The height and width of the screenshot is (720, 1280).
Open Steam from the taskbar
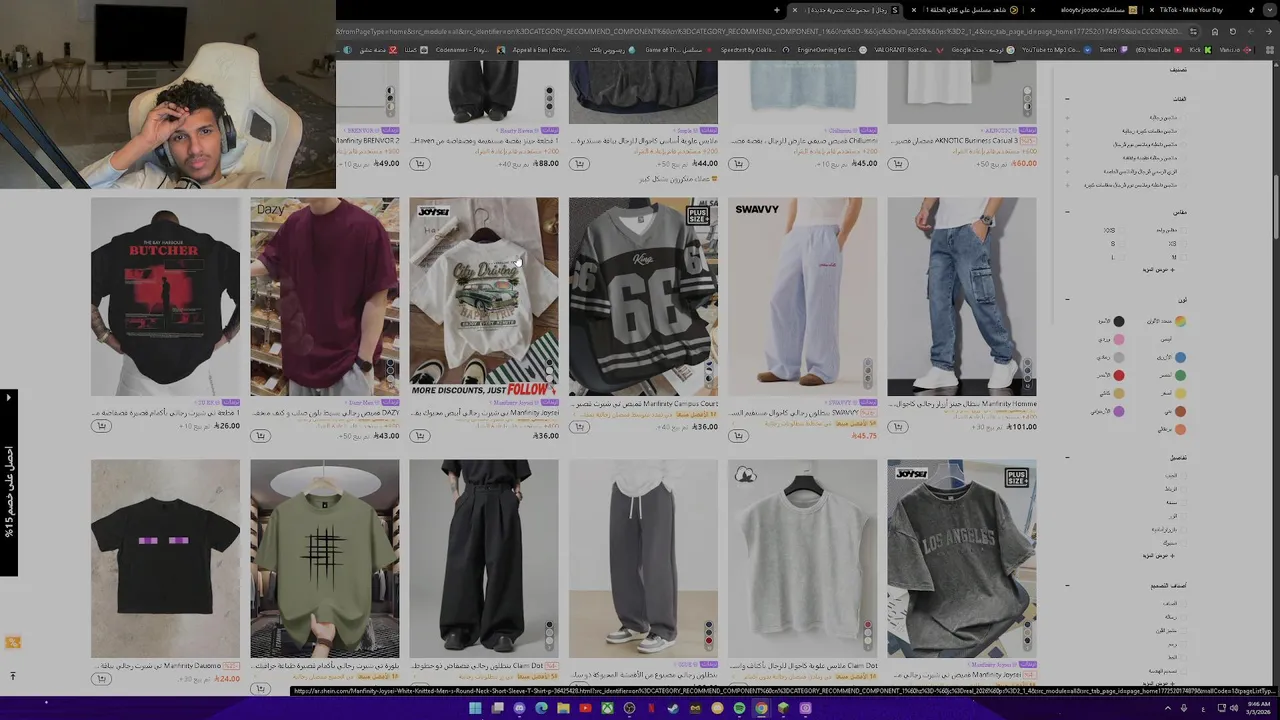673,708
